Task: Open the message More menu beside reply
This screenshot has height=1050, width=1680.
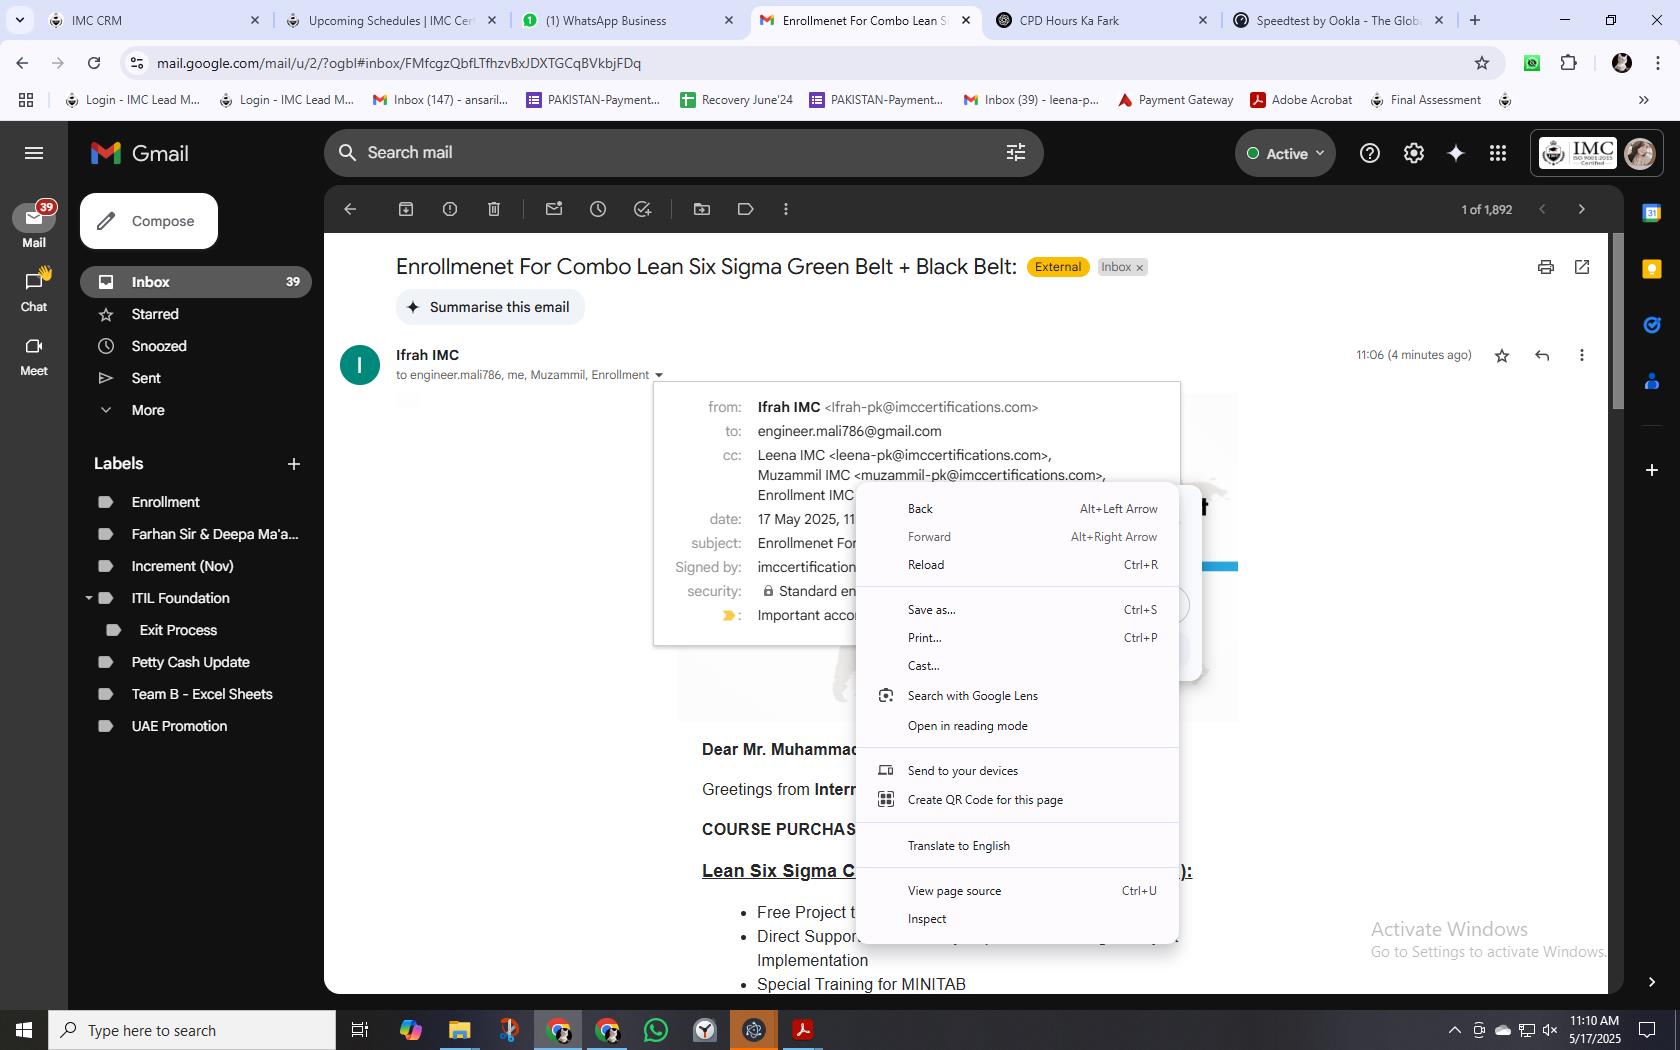Action: [1582, 355]
